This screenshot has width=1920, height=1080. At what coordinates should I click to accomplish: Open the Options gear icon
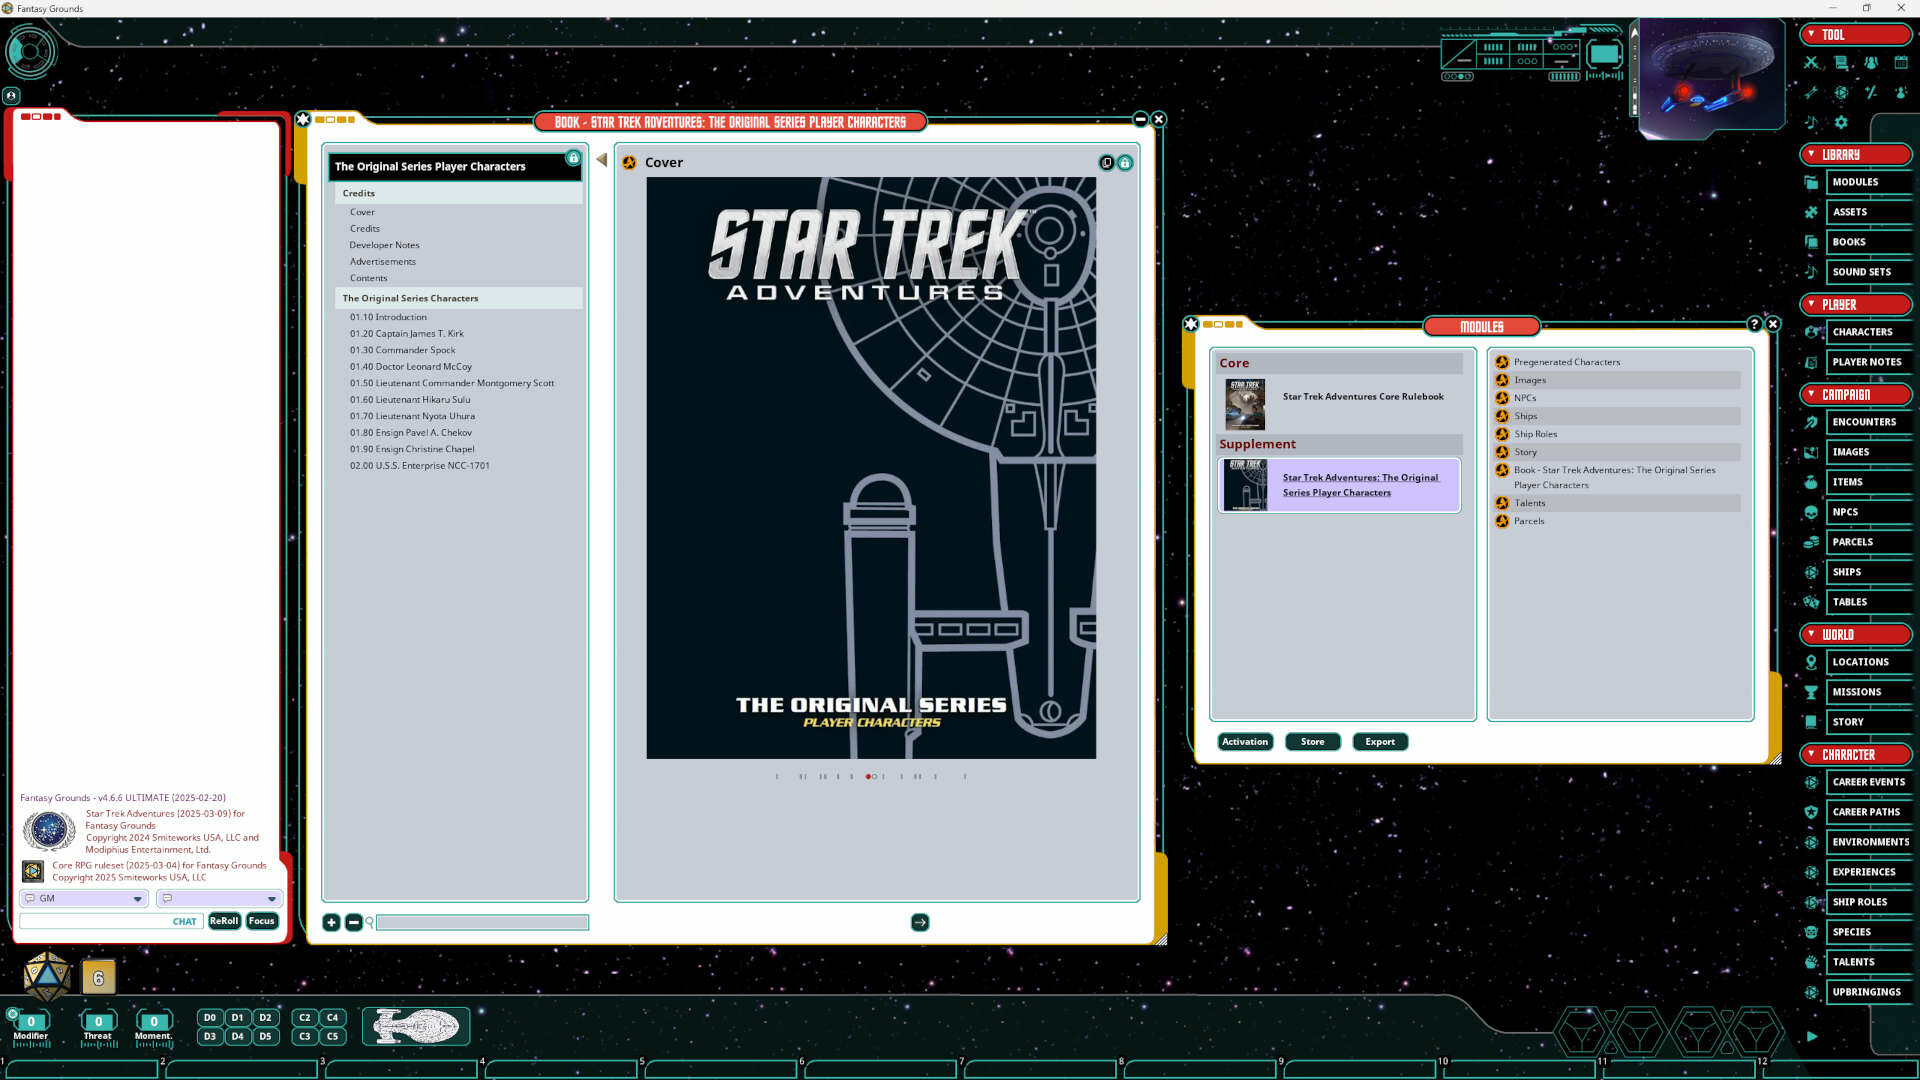click(x=1840, y=122)
